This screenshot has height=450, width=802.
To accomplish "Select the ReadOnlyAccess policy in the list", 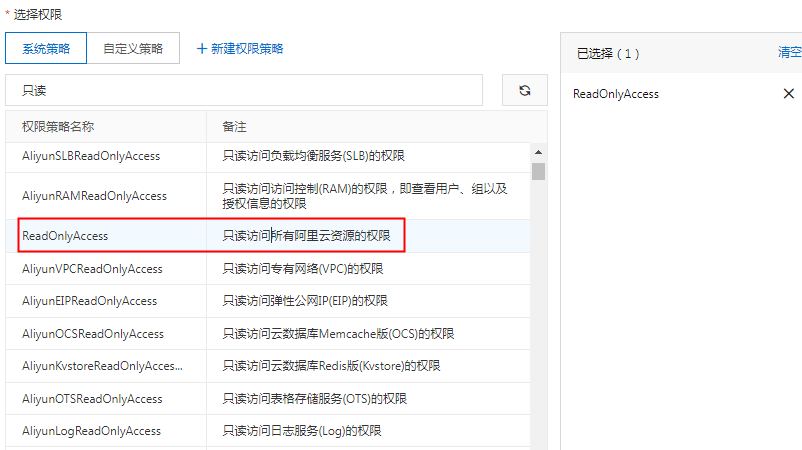I will pyautogui.click(x=268, y=236).
